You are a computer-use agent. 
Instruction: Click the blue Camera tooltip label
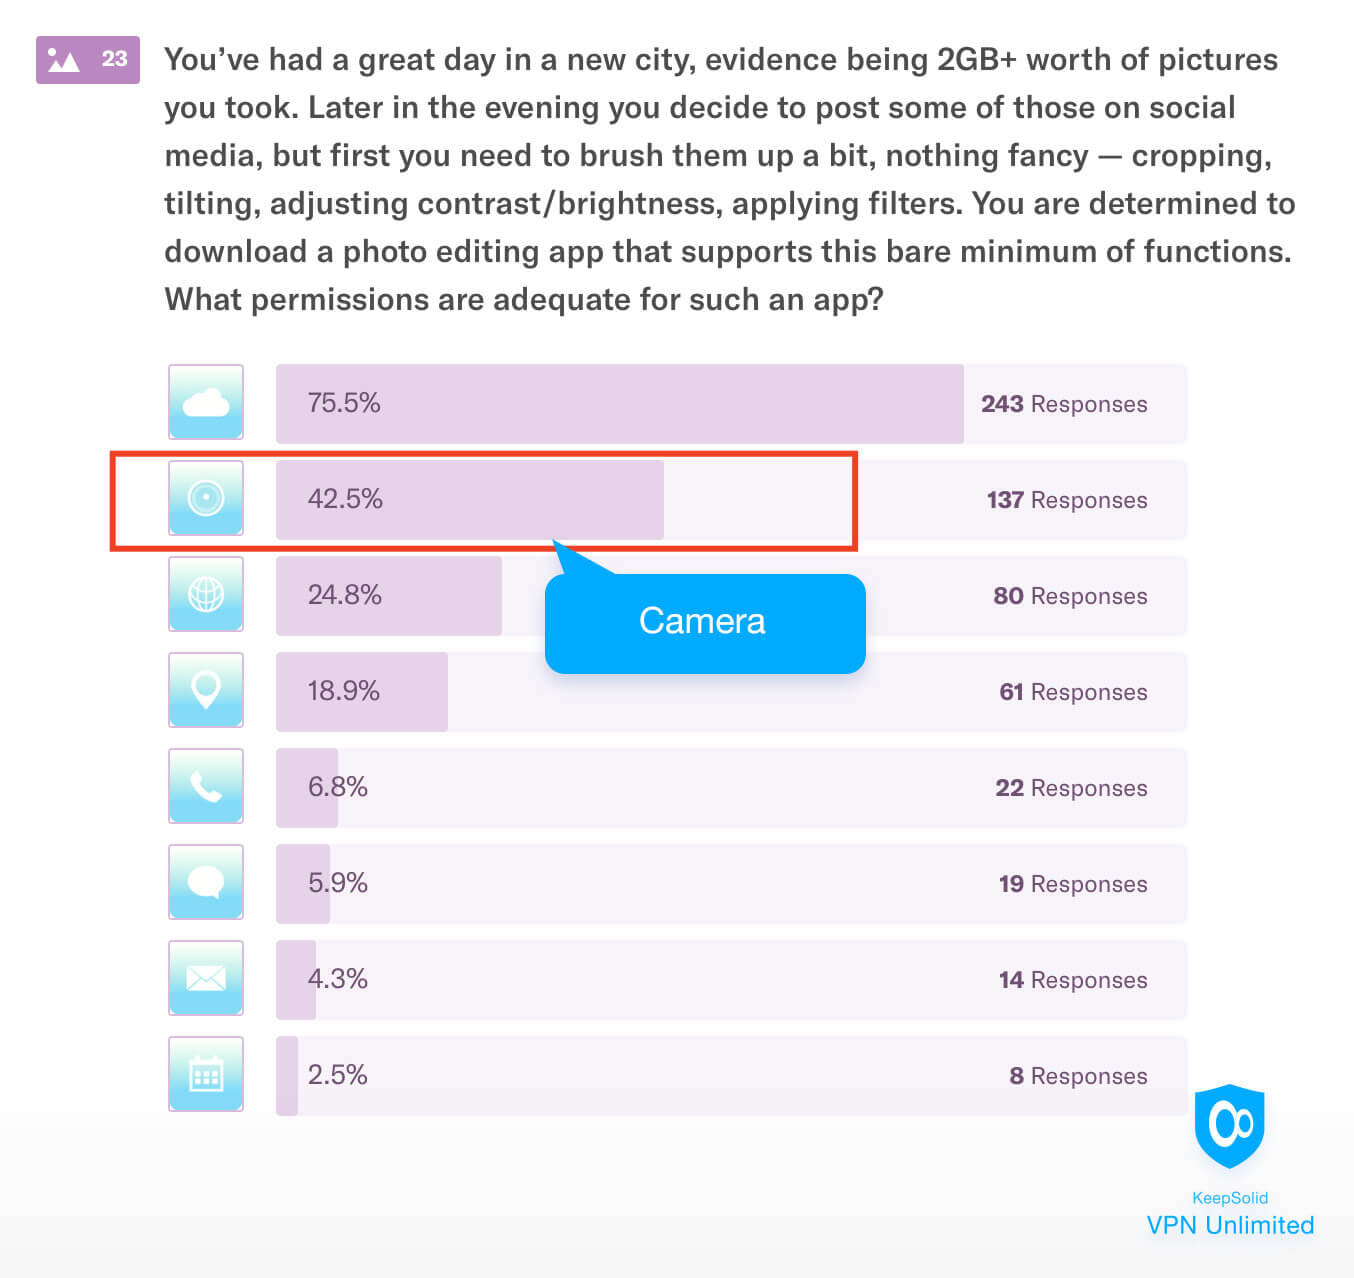click(x=704, y=622)
